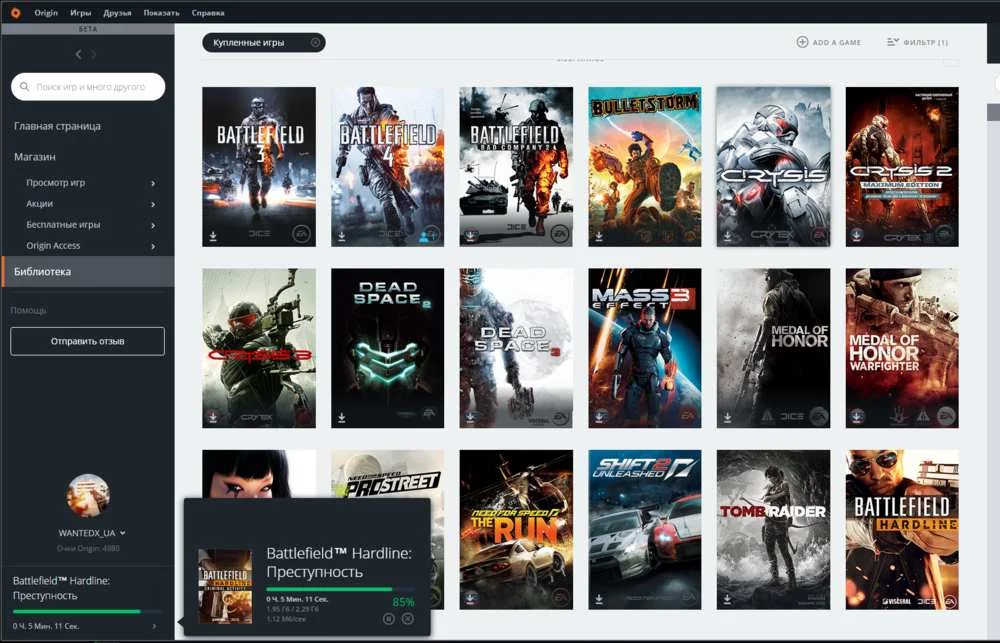Click download icon on Crysis 3 tile
The width and height of the screenshot is (1000, 643).
[213, 417]
